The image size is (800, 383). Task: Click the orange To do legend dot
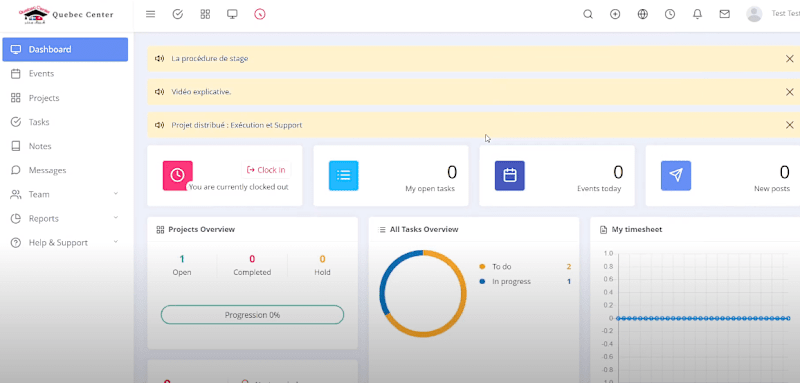point(482,266)
